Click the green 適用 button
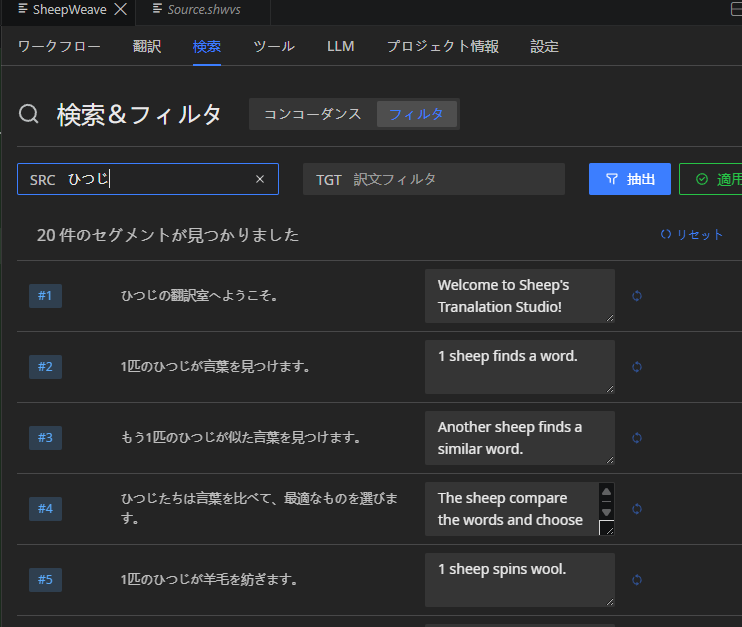 [711, 179]
